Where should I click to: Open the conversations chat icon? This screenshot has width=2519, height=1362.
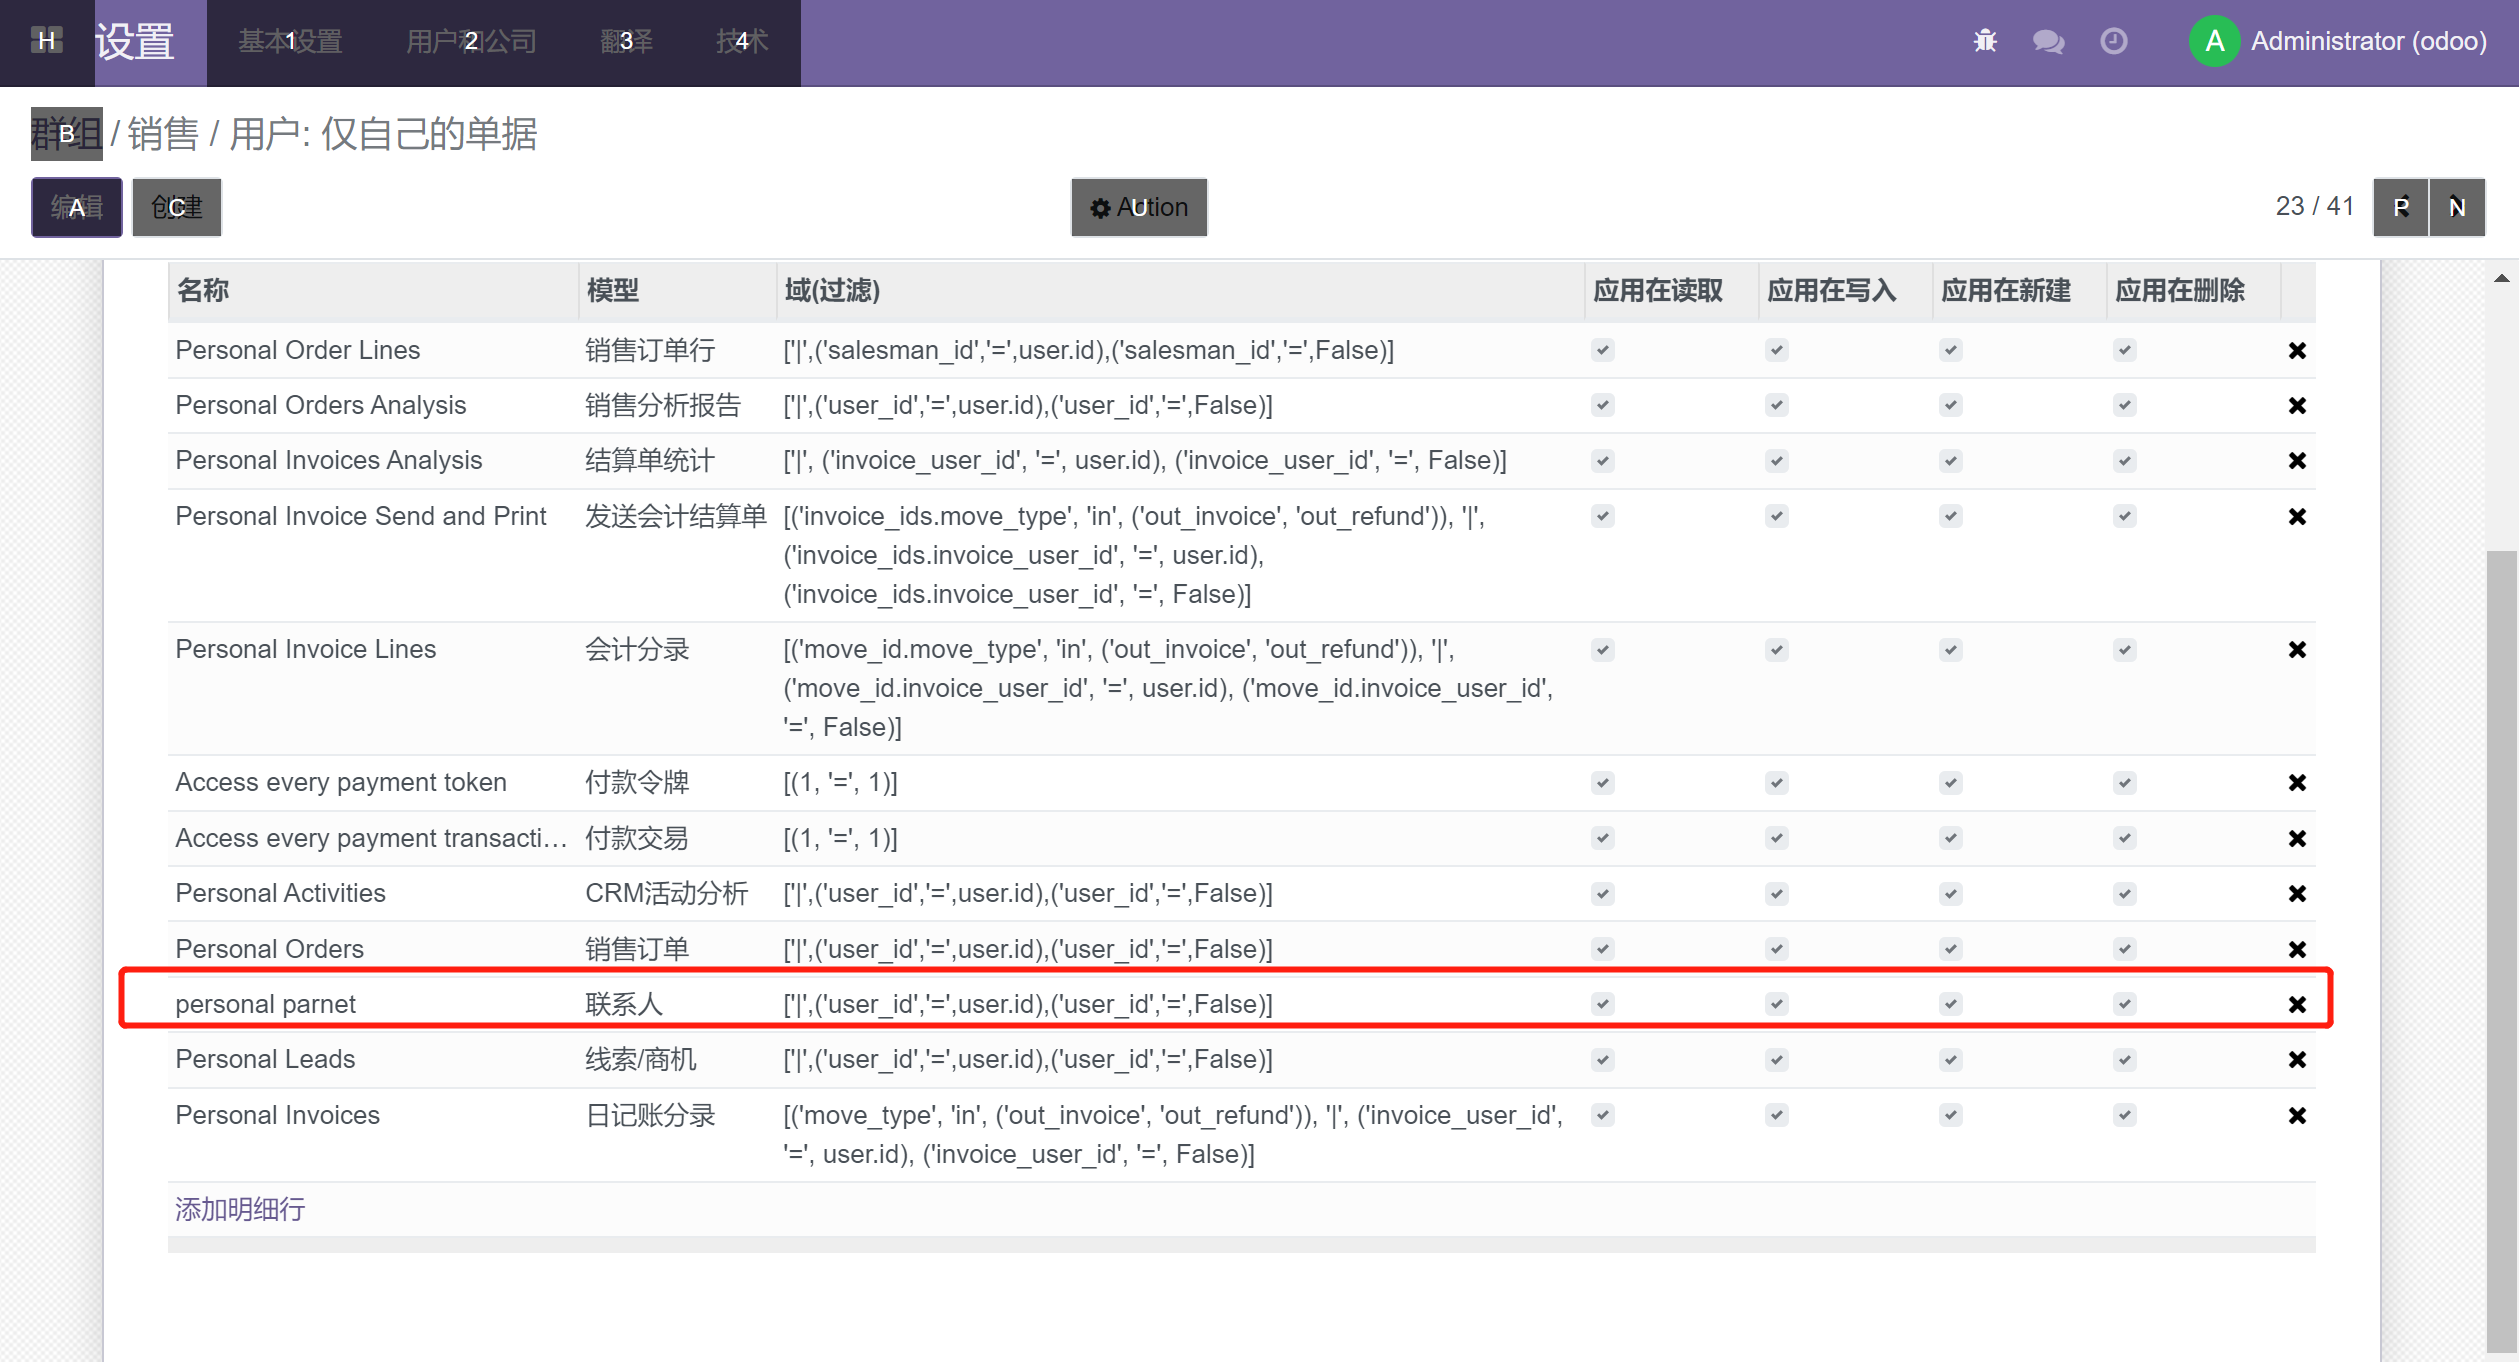click(x=2048, y=41)
